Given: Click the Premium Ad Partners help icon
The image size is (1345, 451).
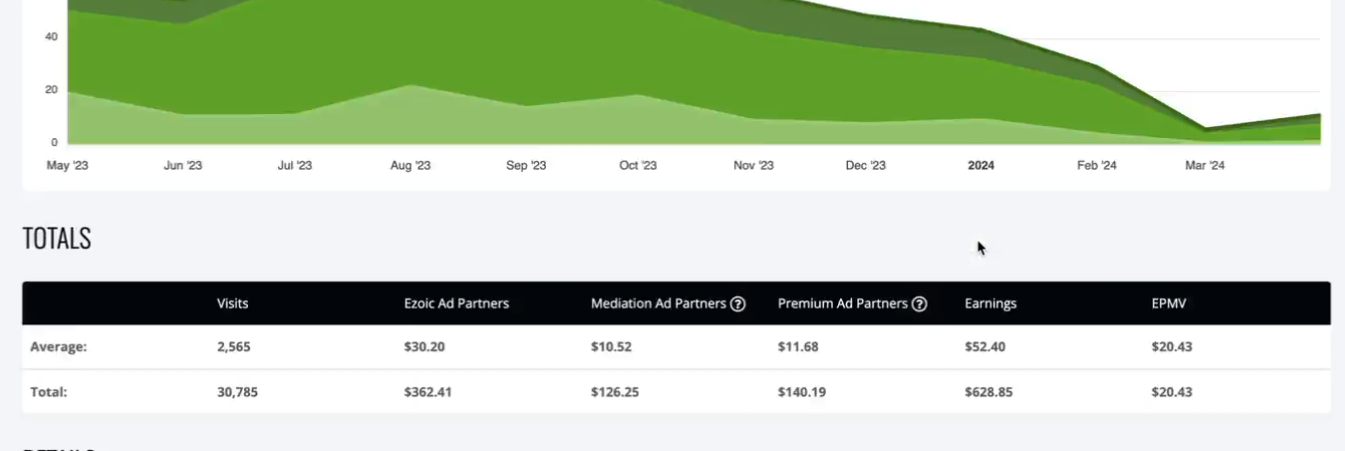Looking at the screenshot, I should [919, 304].
